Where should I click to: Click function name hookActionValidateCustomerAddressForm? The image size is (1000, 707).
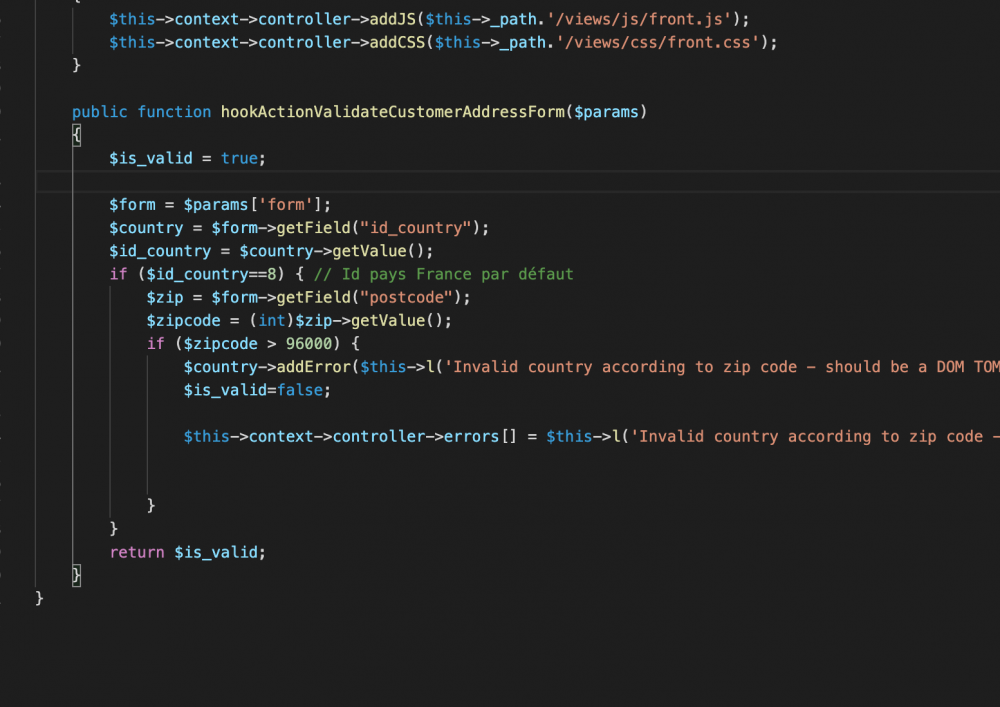coord(393,112)
